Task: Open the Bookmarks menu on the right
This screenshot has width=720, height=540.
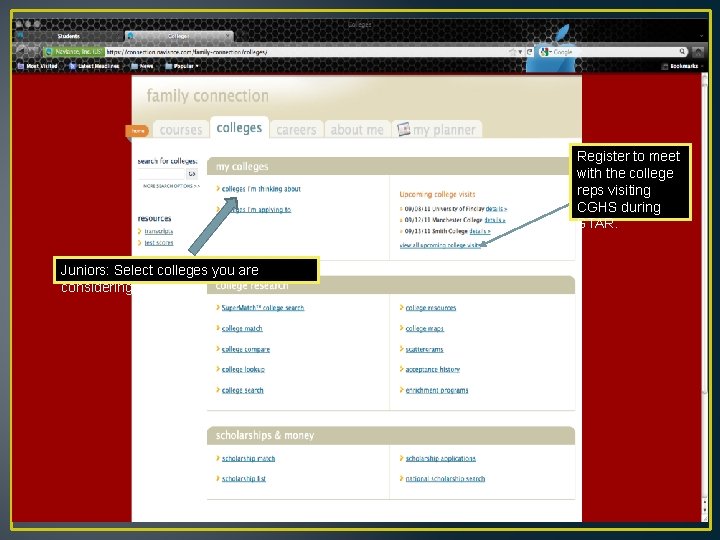Action: (681, 66)
